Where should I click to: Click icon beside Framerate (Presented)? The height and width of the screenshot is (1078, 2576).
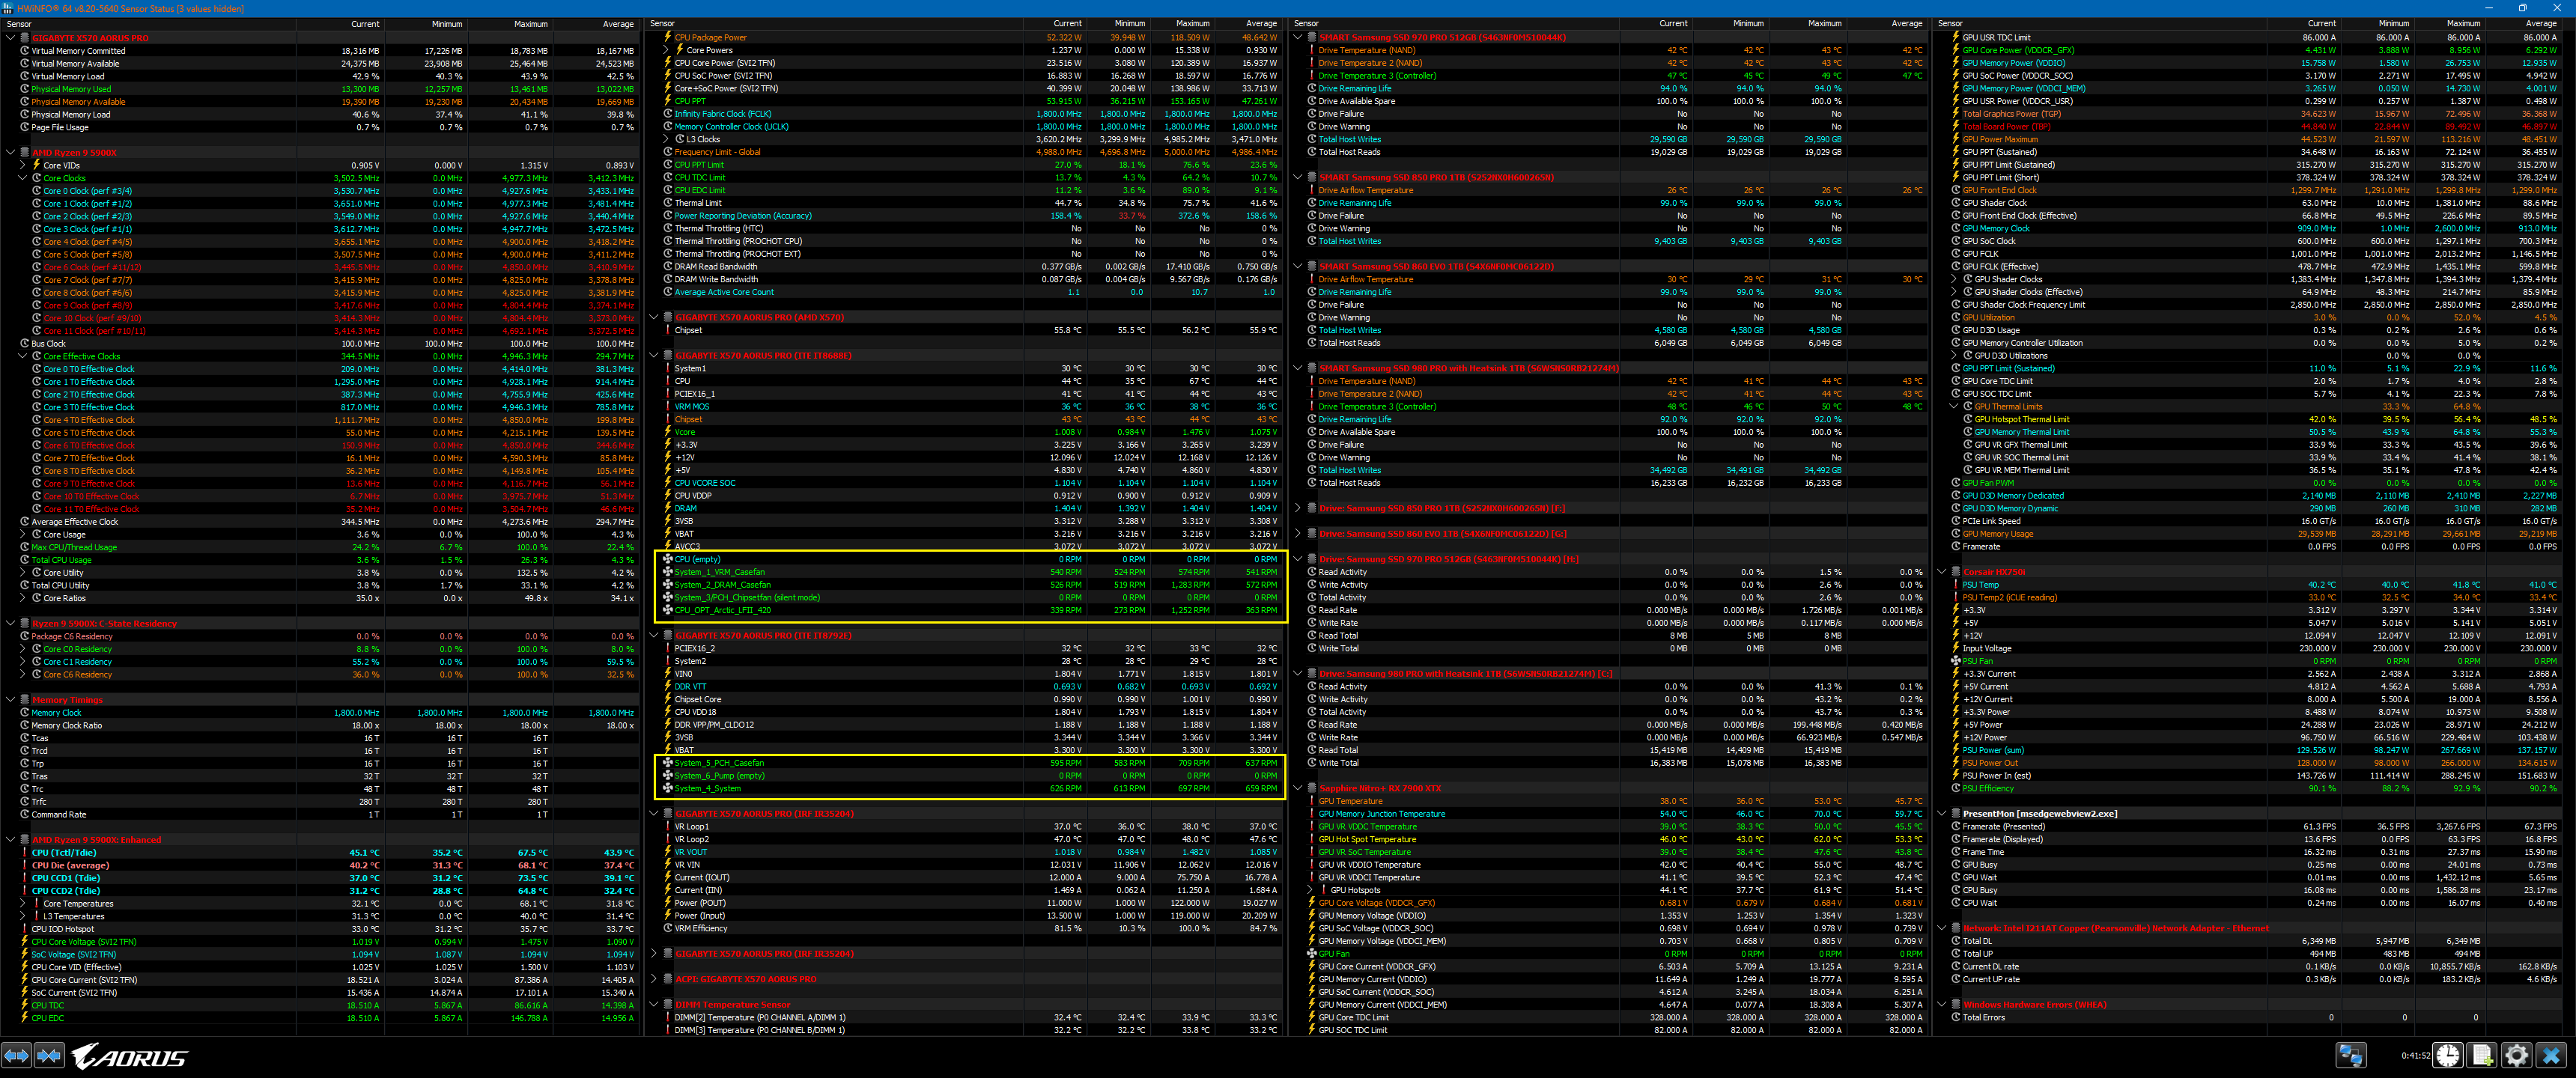tap(1955, 827)
